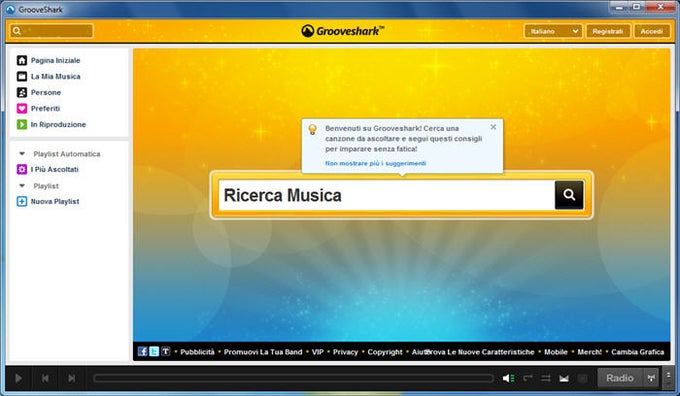Viewport: 680px width, 396px height.
Task: Click the black search magnifier button
Action: [x=569, y=195]
